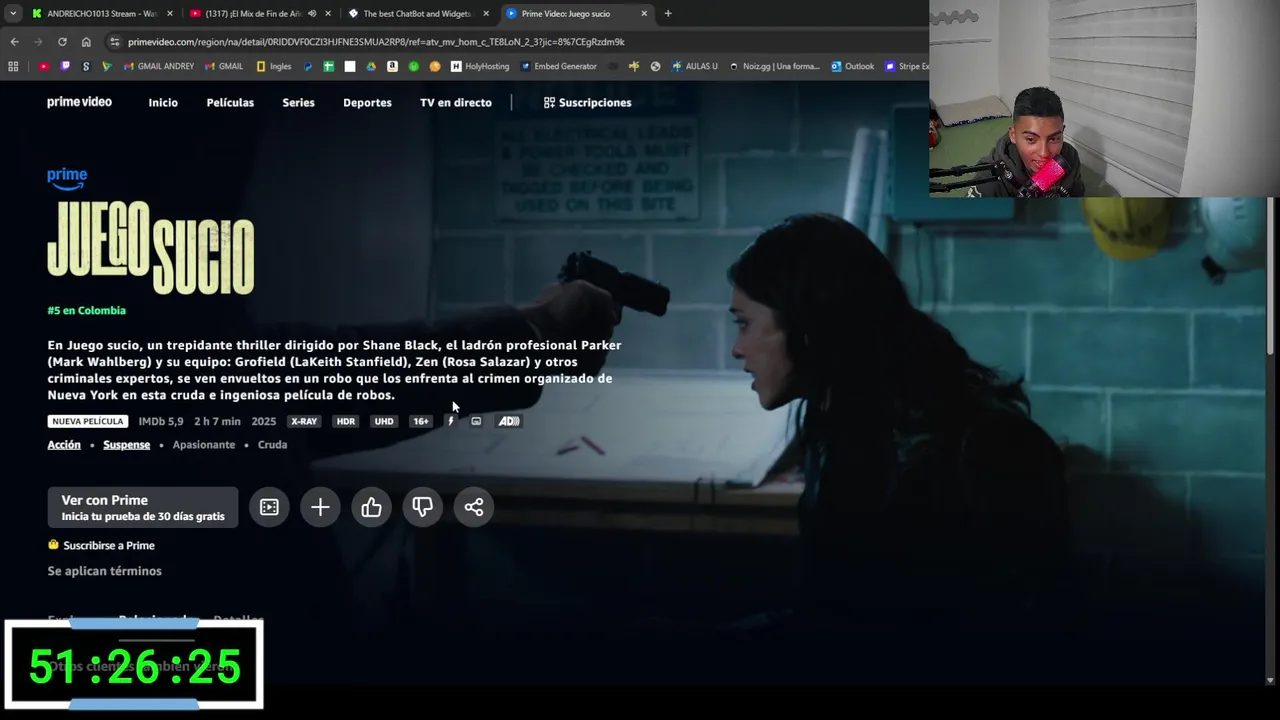Open the trailer icon button next to Ver con Prime
This screenshot has width=1280, height=720.
pyautogui.click(x=269, y=507)
